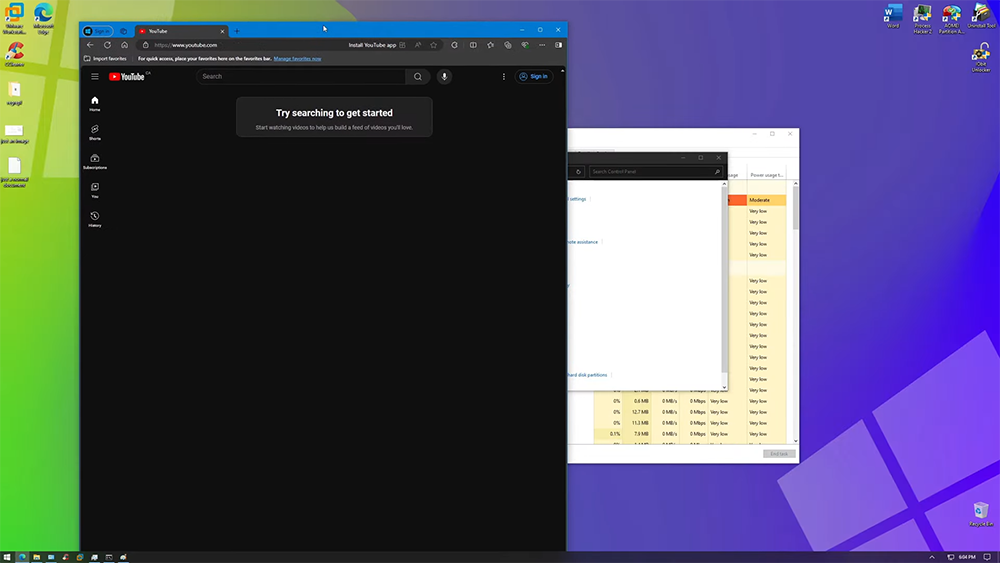Open YouTube settings three-dot menu

pyautogui.click(x=504, y=77)
